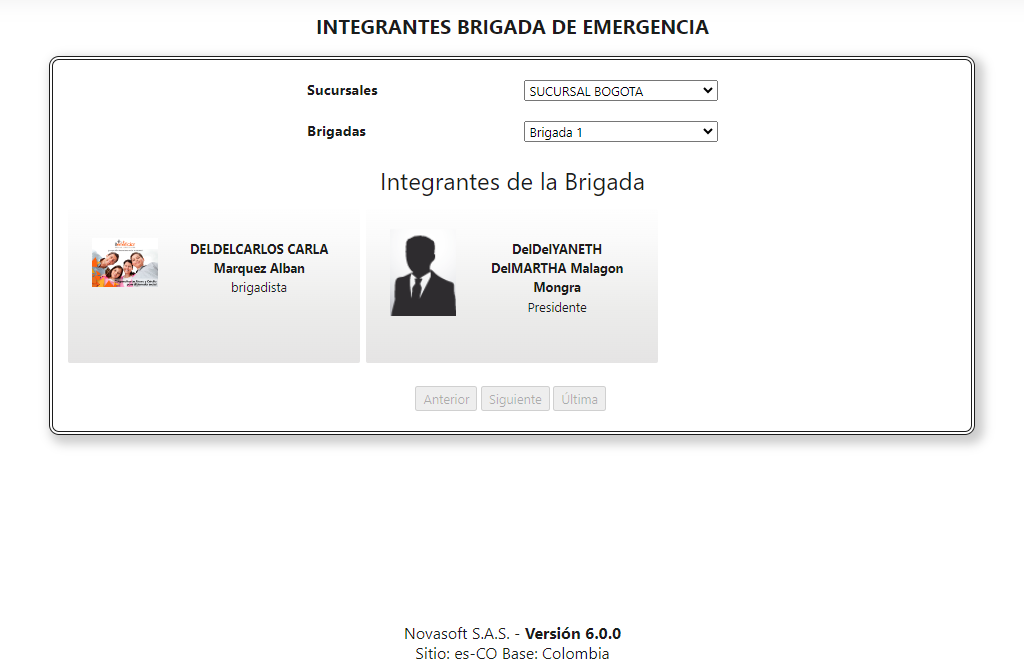Expand the SUCURSAL BOGOTA selector arrow
Viewport: 1024px width, 671px height.
pos(708,90)
